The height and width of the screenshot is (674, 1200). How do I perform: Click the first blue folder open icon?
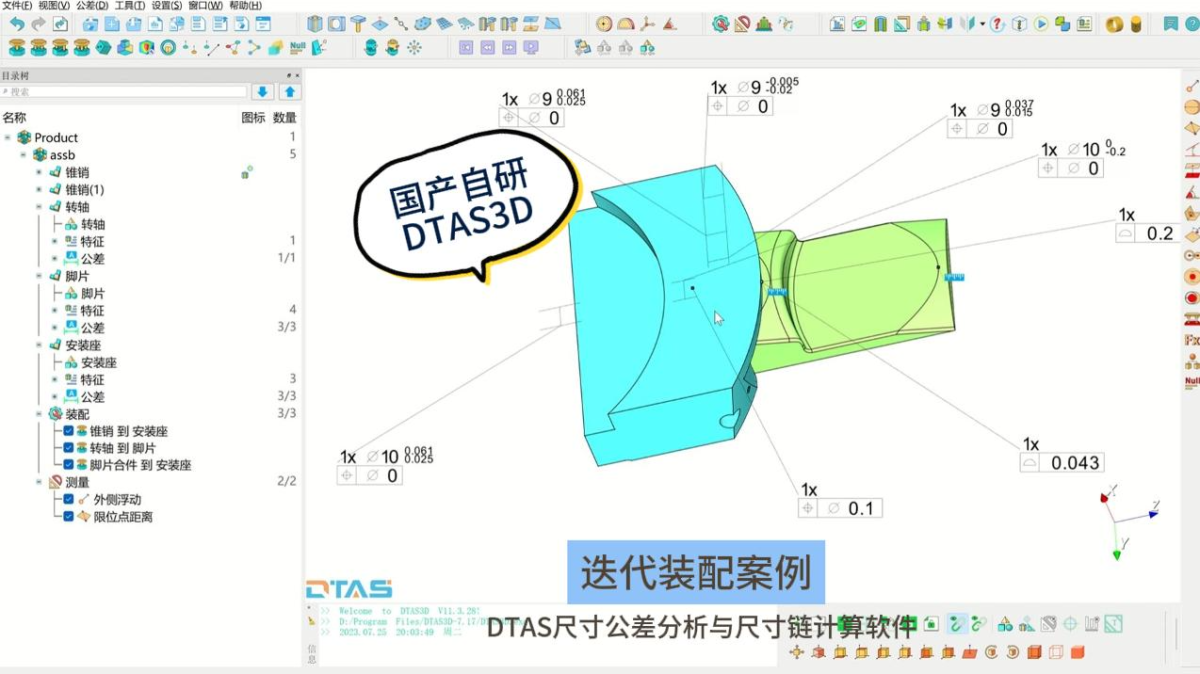(x=90, y=24)
